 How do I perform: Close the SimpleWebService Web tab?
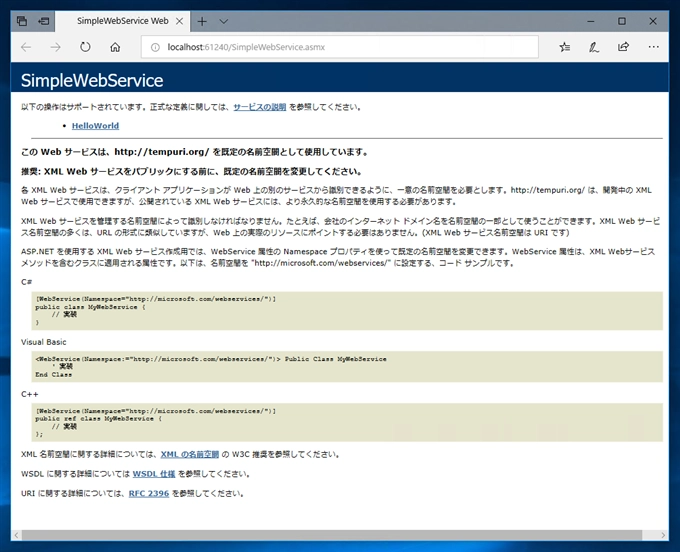point(179,21)
